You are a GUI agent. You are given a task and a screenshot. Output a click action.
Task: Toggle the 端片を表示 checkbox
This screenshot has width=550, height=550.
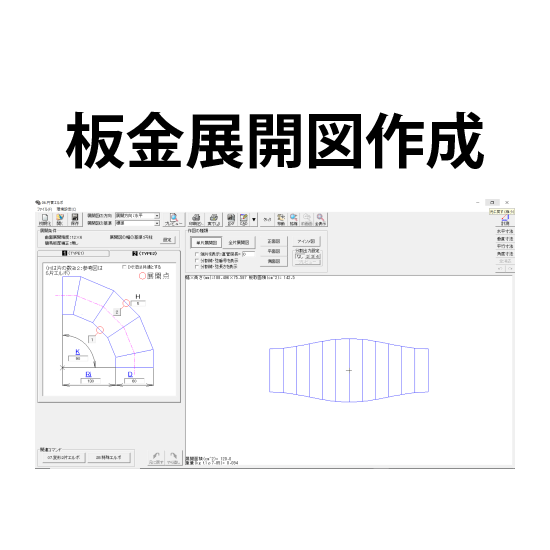click(x=197, y=254)
